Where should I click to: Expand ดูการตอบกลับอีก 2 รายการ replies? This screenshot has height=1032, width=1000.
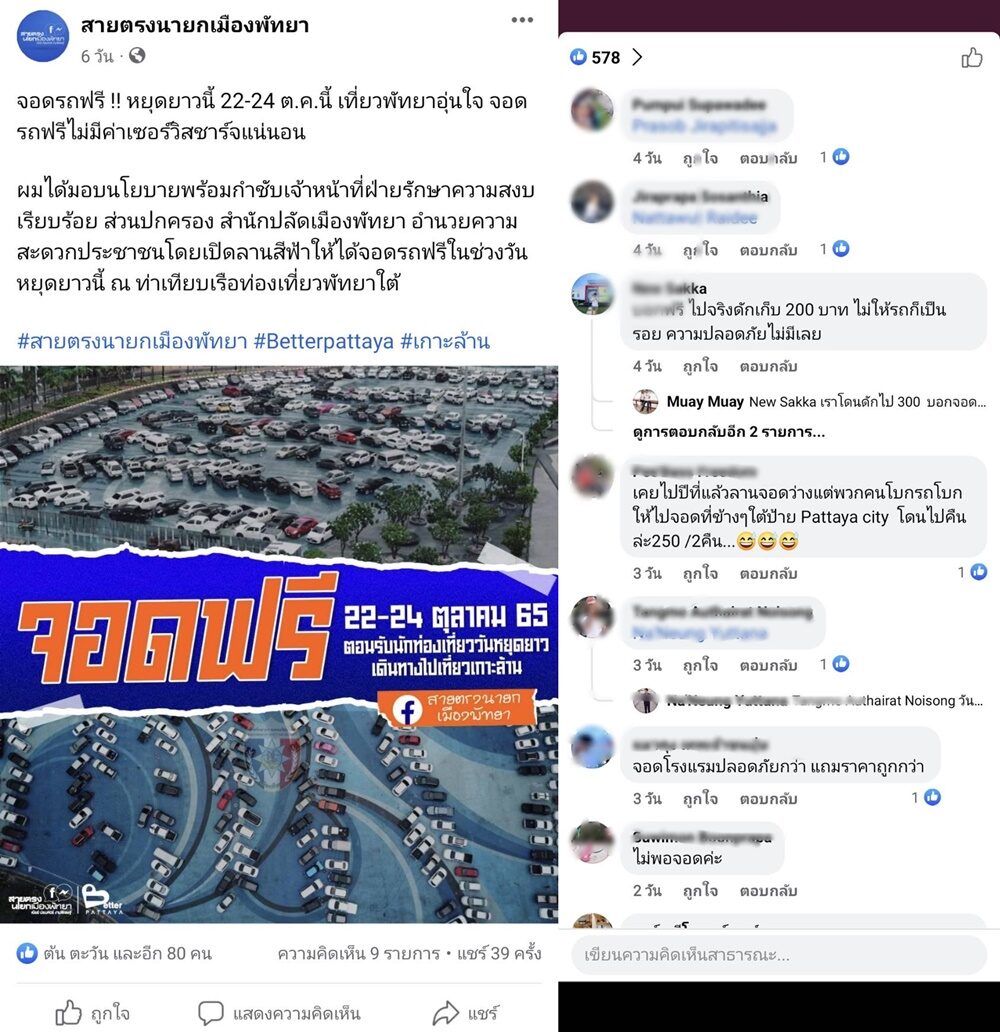coord(728,432)
